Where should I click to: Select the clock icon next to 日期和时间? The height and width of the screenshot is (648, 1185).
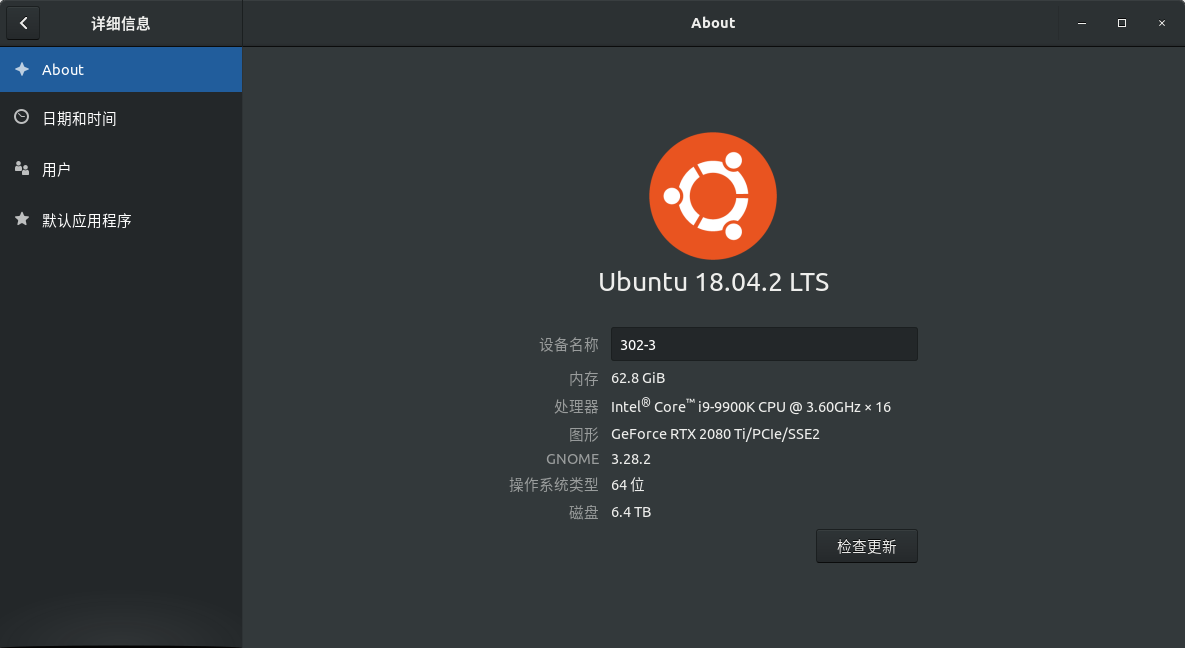pos(22,118)
